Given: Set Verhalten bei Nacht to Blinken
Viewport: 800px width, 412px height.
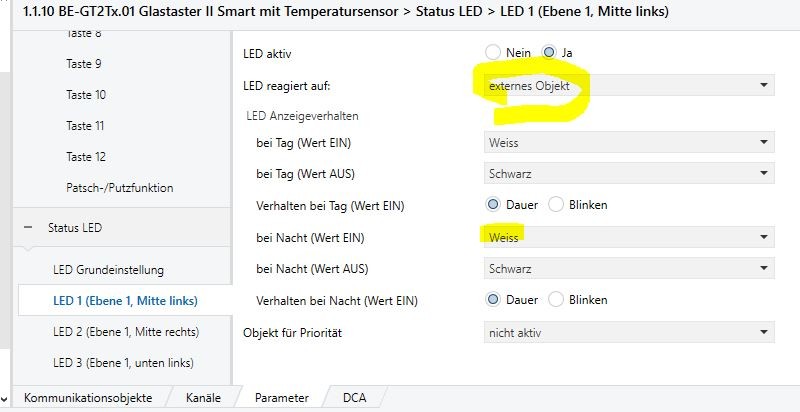Looking at the screenshot, I should pyautogui.click(x=556, y=300).
